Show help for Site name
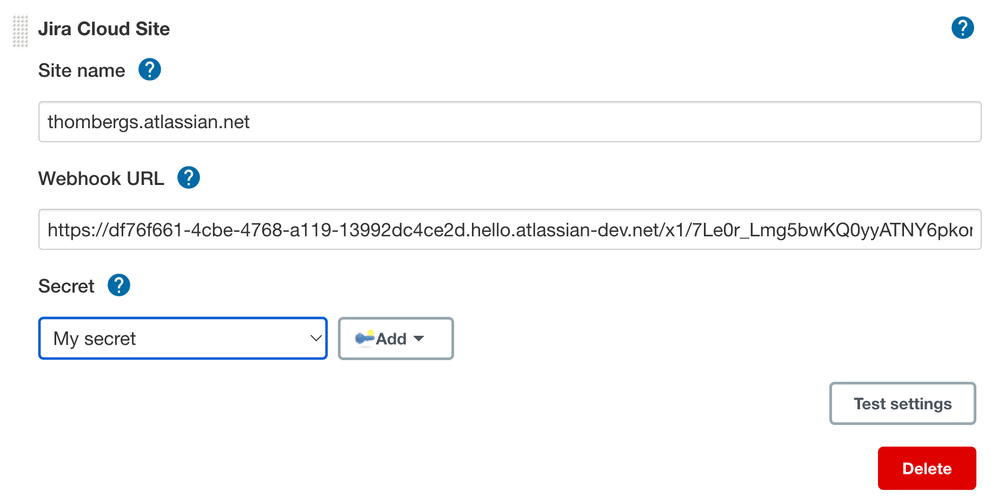 tap(150, 69)
